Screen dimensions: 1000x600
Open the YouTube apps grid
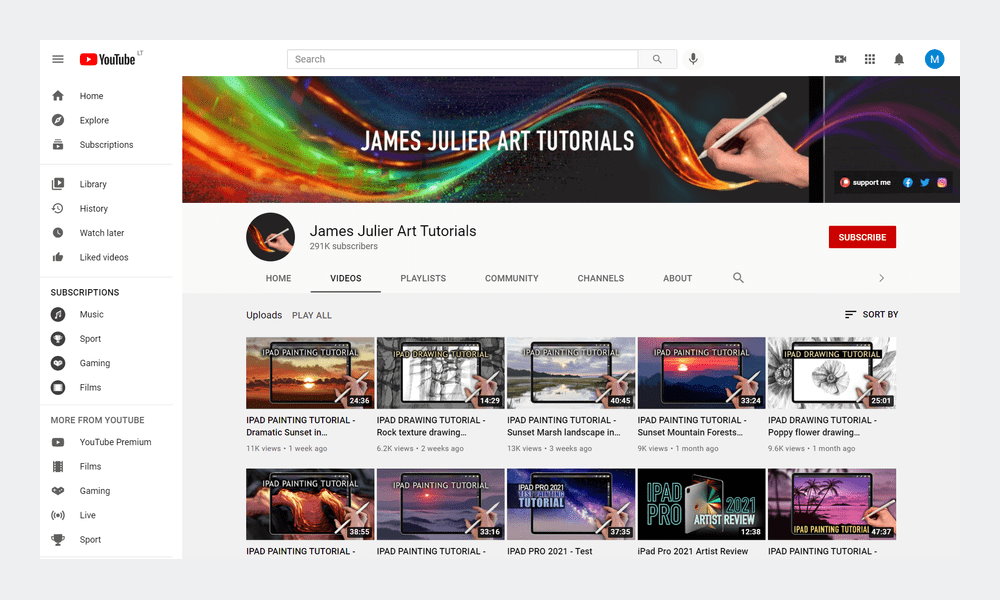[x=870, y=59]
